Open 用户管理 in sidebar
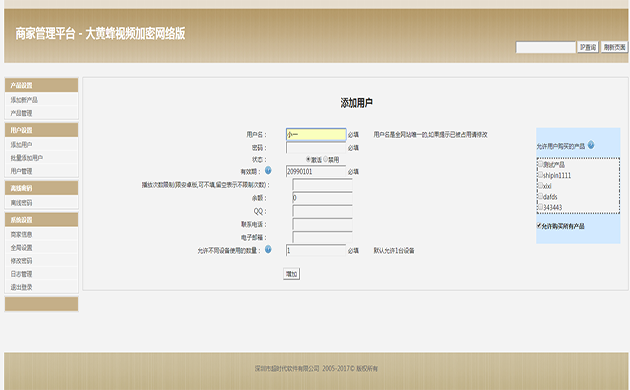This screenshot has width=630, height=390. click(21, 171)
